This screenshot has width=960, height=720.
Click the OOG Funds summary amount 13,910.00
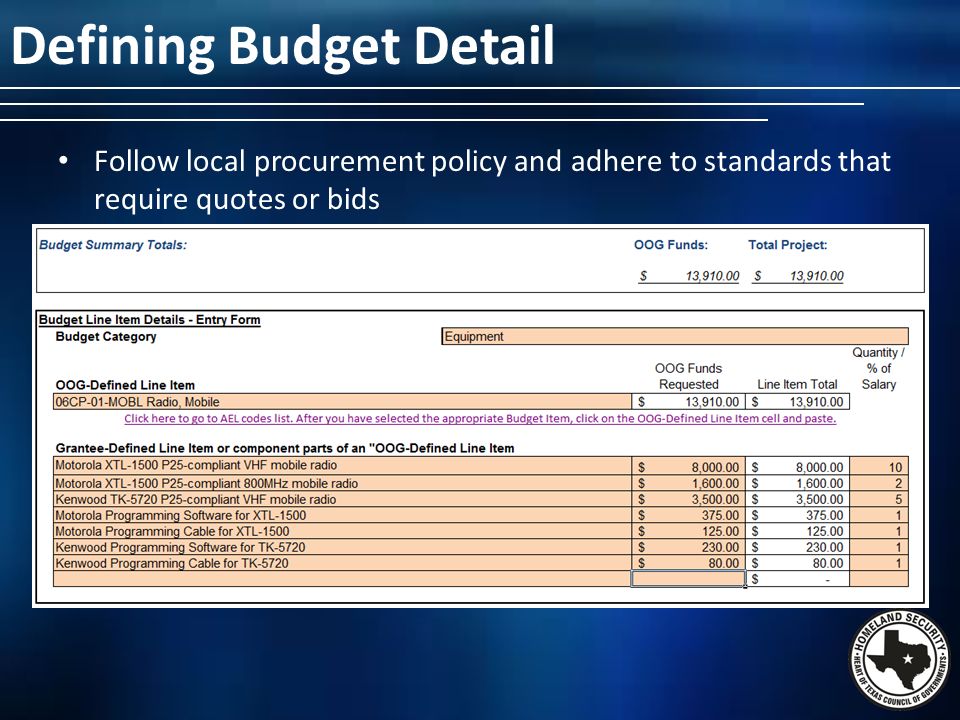pos(689,276)
